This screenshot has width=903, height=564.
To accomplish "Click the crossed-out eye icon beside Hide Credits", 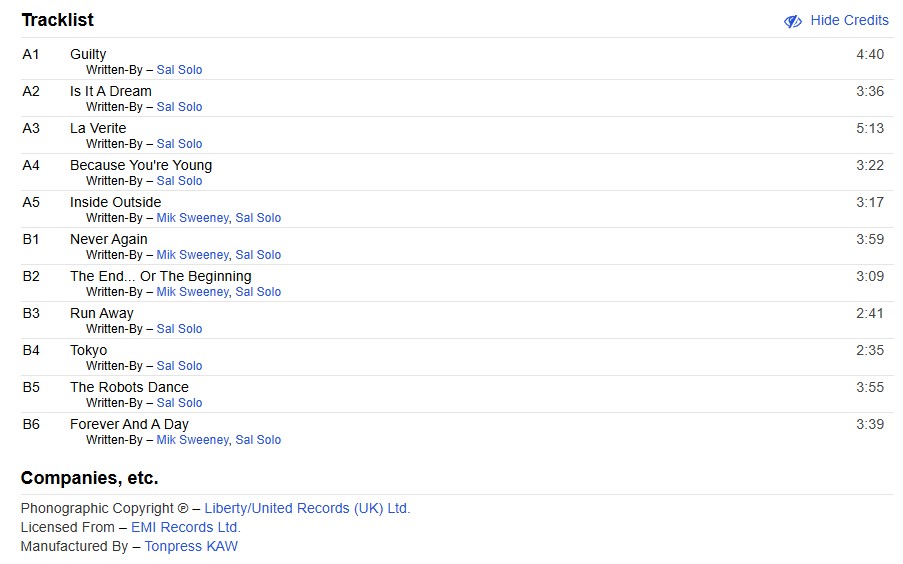I will (793, 21).
